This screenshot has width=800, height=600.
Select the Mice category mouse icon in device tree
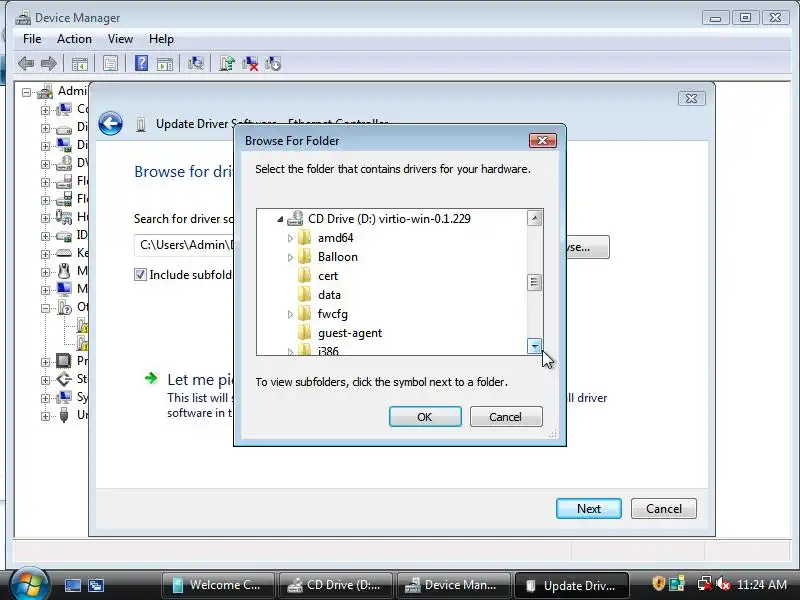click(x=64, y=271)
